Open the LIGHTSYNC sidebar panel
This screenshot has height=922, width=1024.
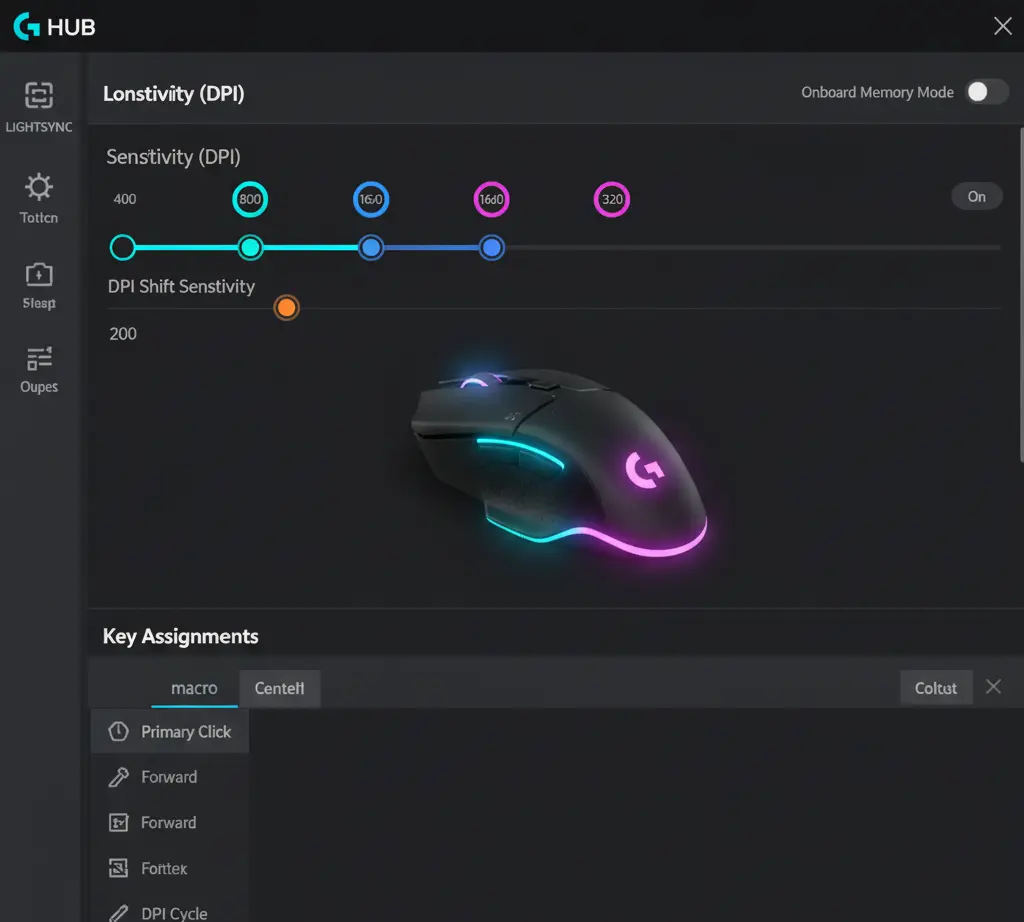pos(38,97)
